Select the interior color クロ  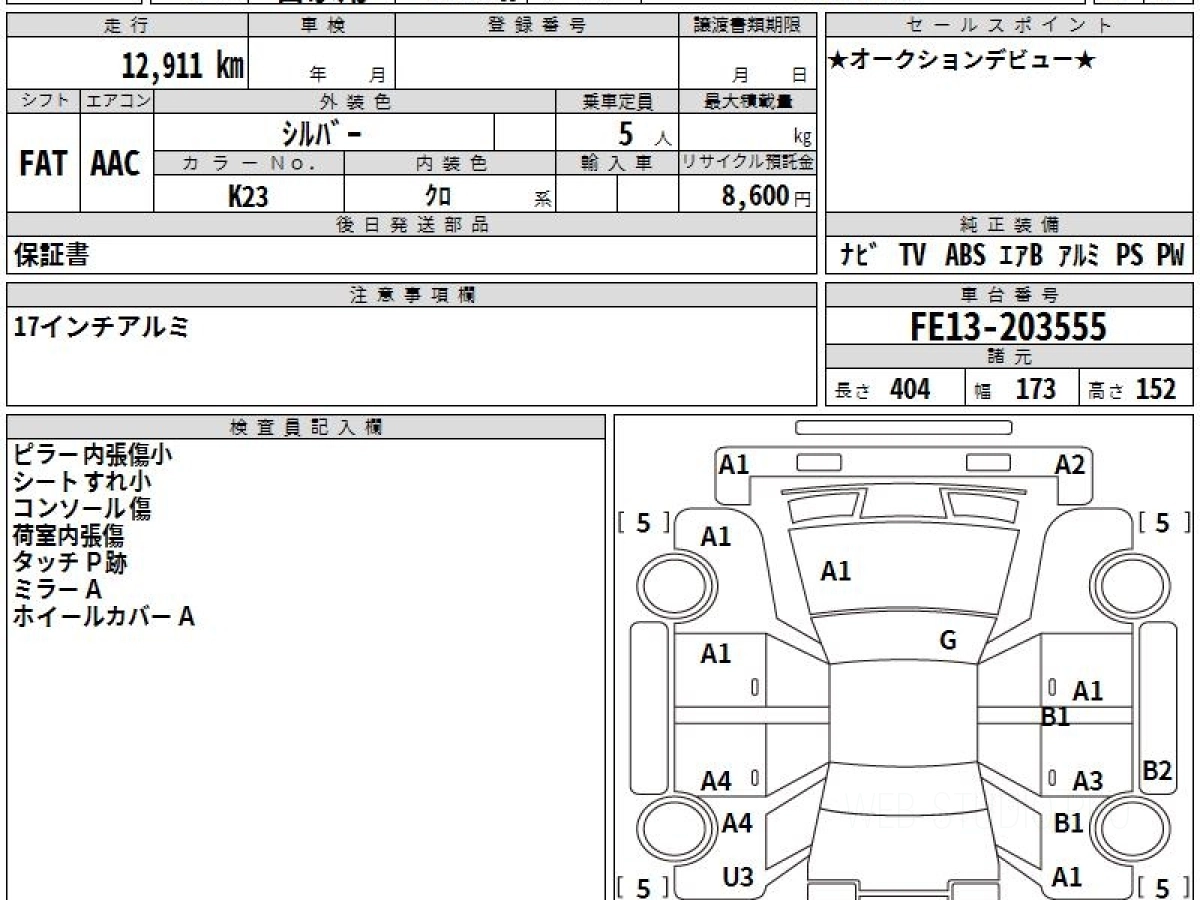tap(438, 195)
